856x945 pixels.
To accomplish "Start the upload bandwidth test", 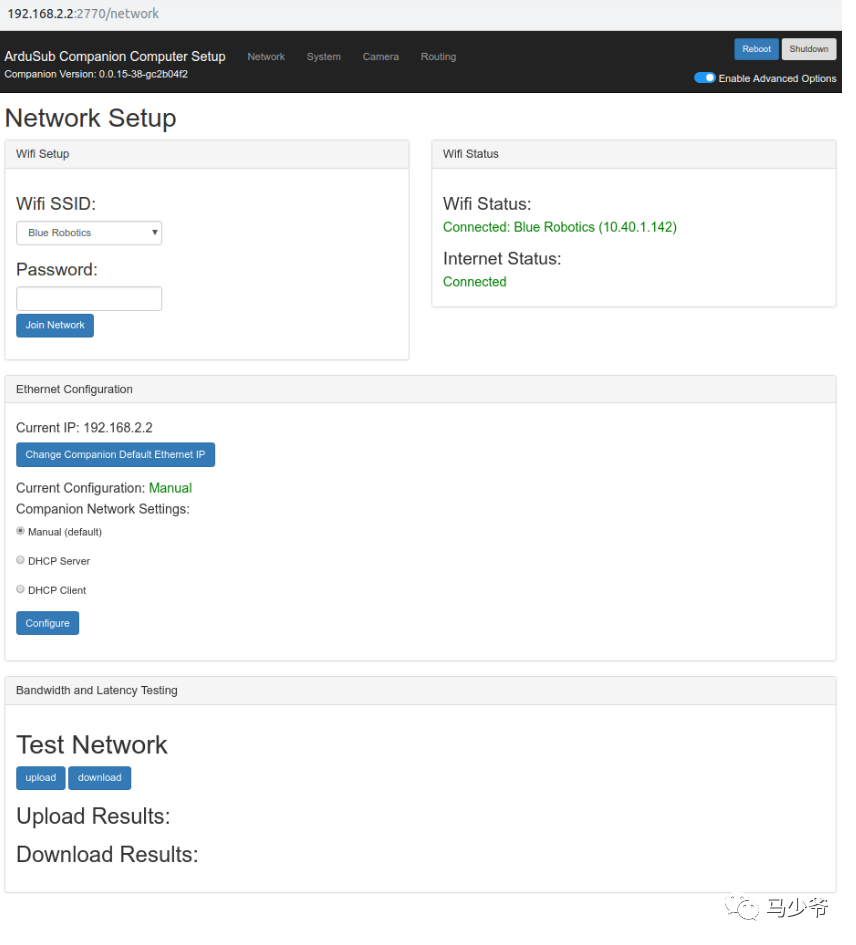I will pos(41,778).
